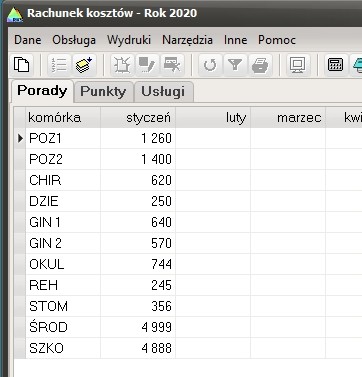Viewport: 362px width, 377px height.
Task: Switch to the Punkty tab
Action: coord(103,91)
